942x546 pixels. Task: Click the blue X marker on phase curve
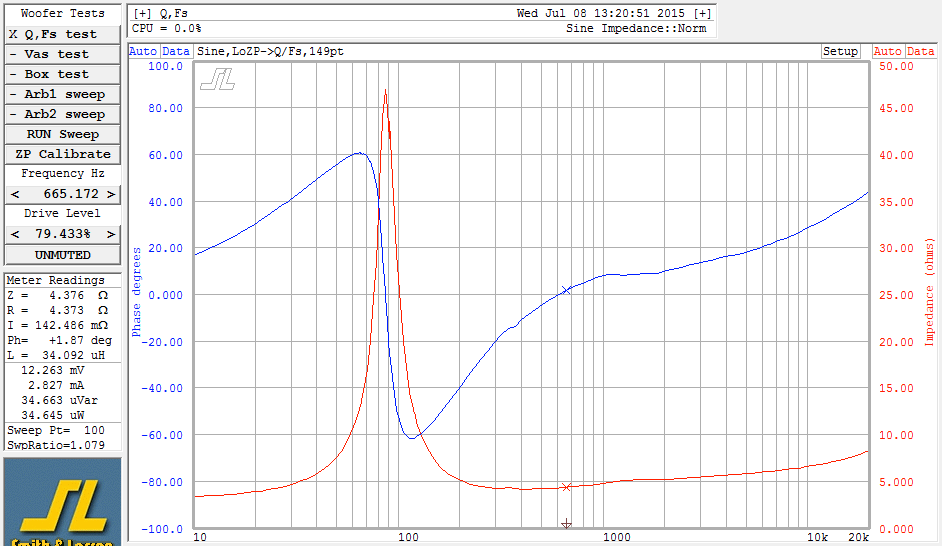click(x=565, y=290)
